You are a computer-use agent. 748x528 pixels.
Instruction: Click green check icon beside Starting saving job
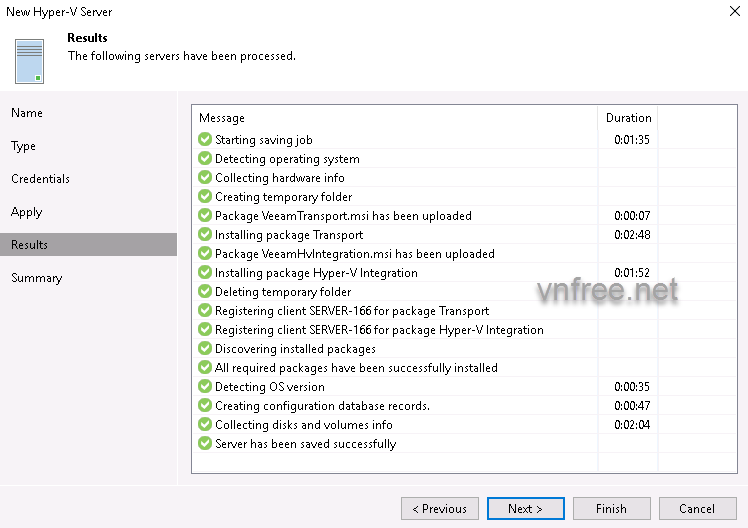tap(205, 140)
